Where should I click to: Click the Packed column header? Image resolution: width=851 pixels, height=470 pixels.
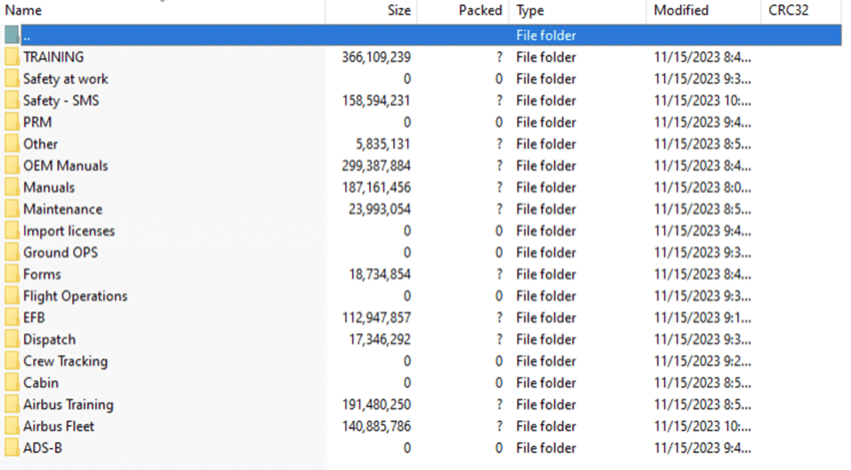[480, 10]
